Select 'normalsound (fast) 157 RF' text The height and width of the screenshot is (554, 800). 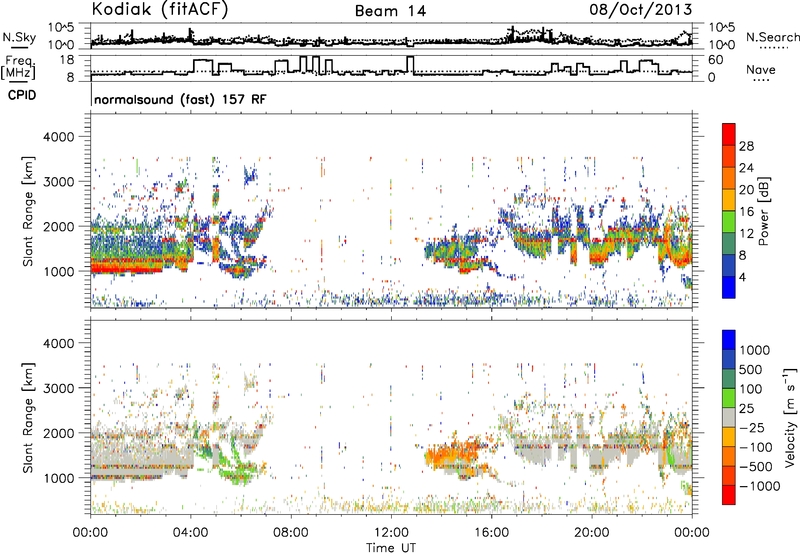(x=180, y=99)
